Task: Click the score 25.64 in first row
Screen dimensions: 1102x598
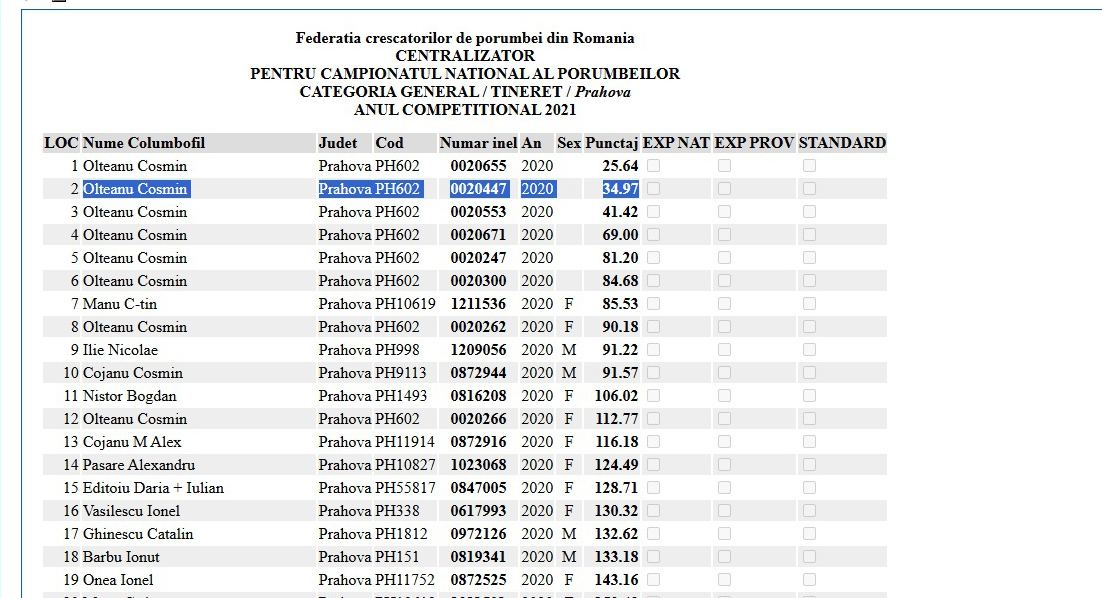Action: click(620, 166)
